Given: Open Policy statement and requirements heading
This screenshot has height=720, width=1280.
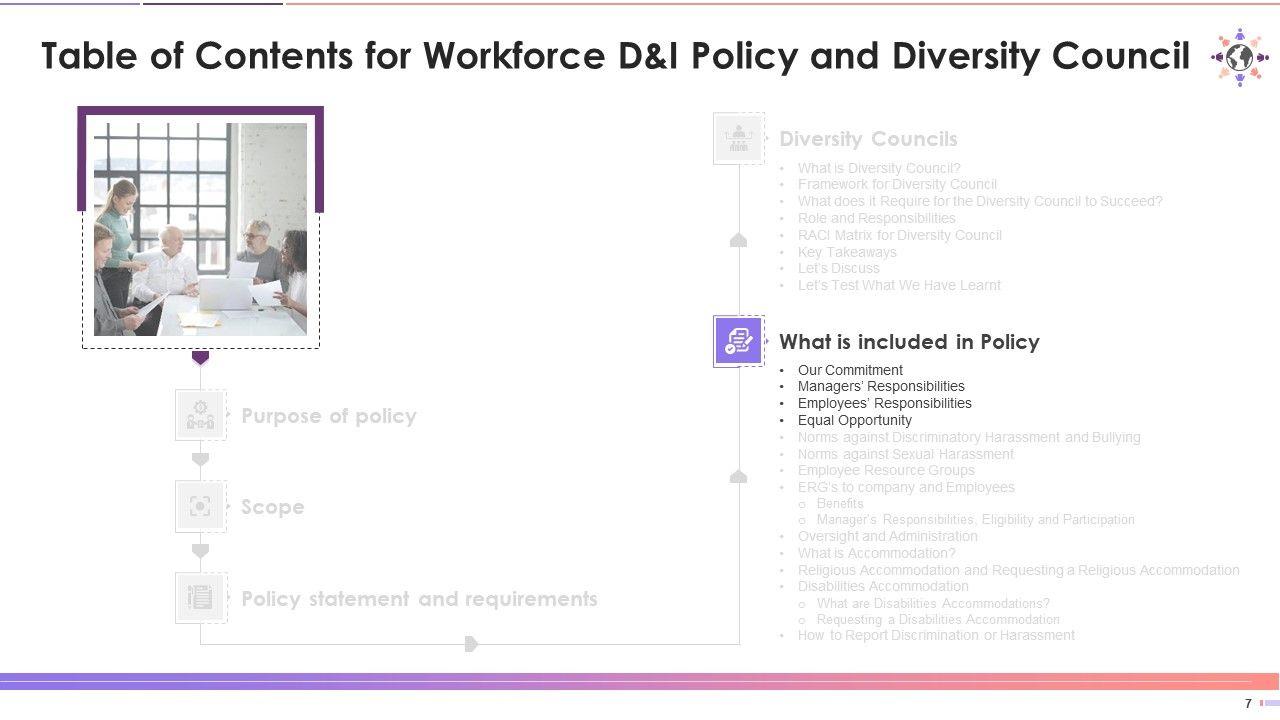Looking at the screenshot, I should pos(419,599).
